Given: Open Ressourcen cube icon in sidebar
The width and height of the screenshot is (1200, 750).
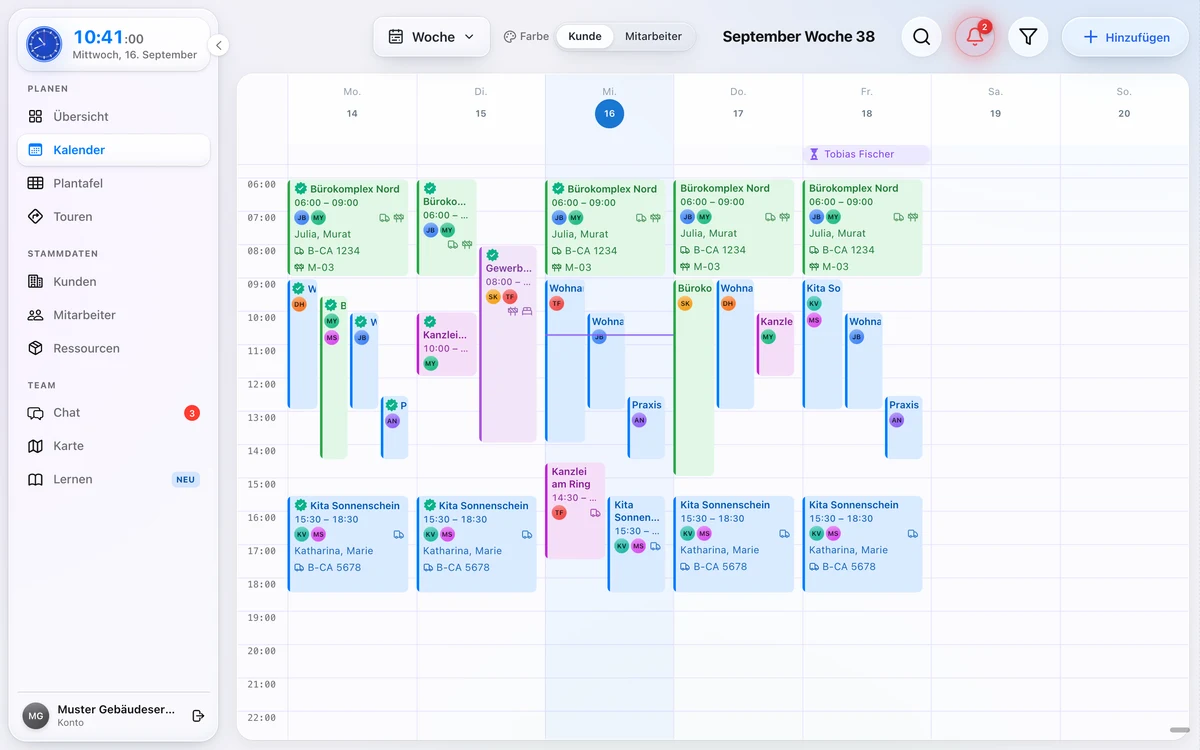Looking at the screenshot, I should click(x=35, y=348).
